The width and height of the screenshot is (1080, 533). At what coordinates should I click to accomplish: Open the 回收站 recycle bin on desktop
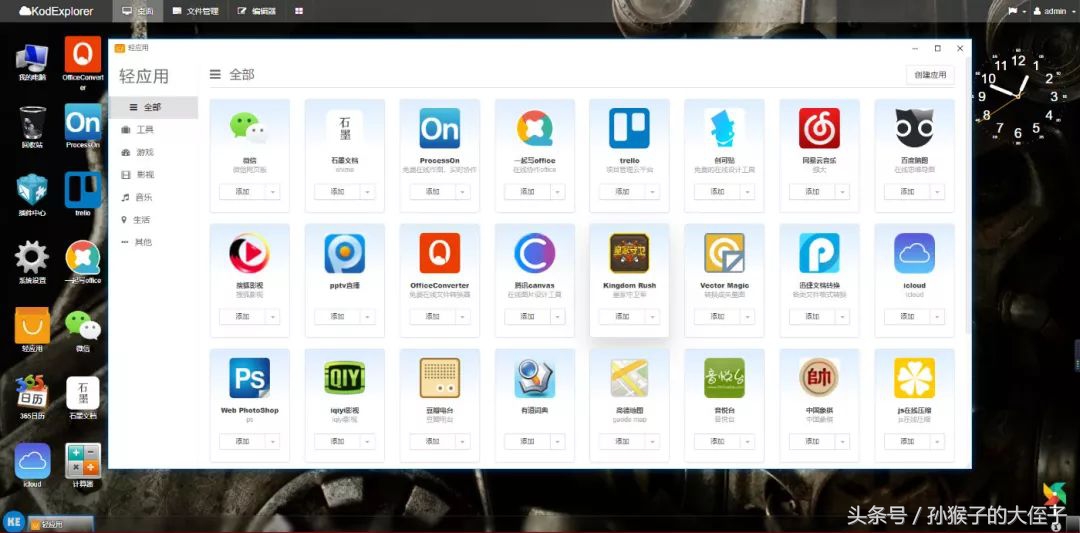pos(32,124)
